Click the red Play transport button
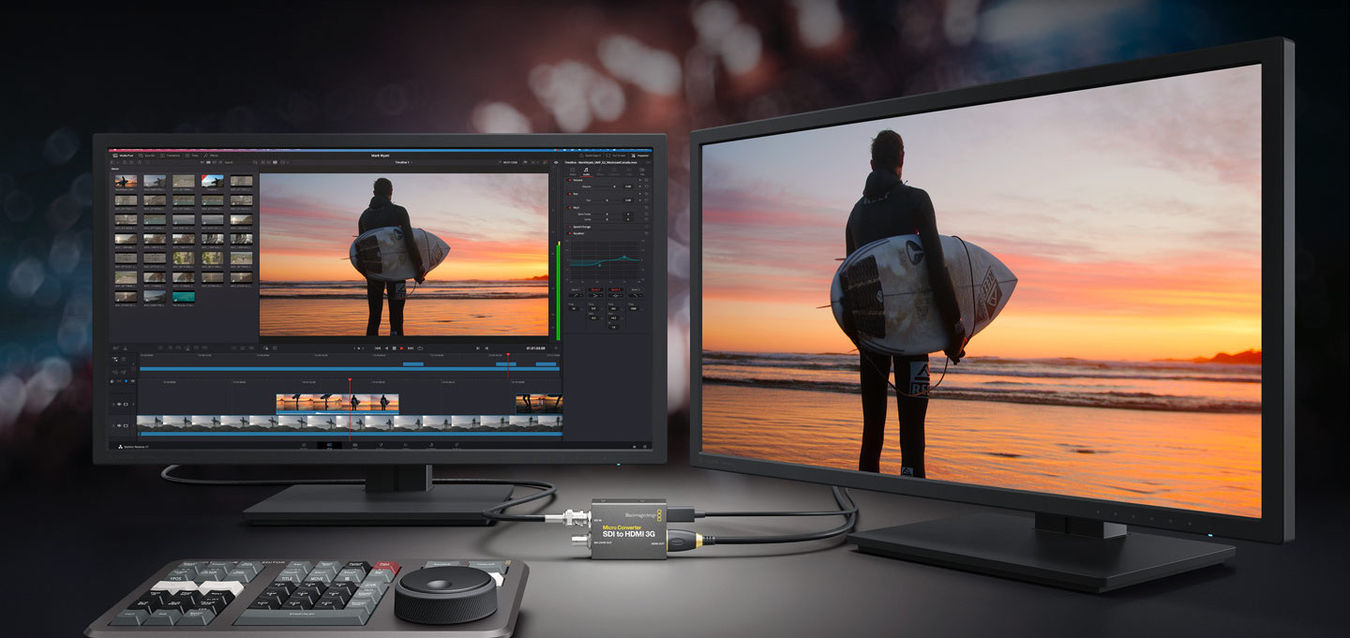 pyautogui.click(x=402, y=348)
